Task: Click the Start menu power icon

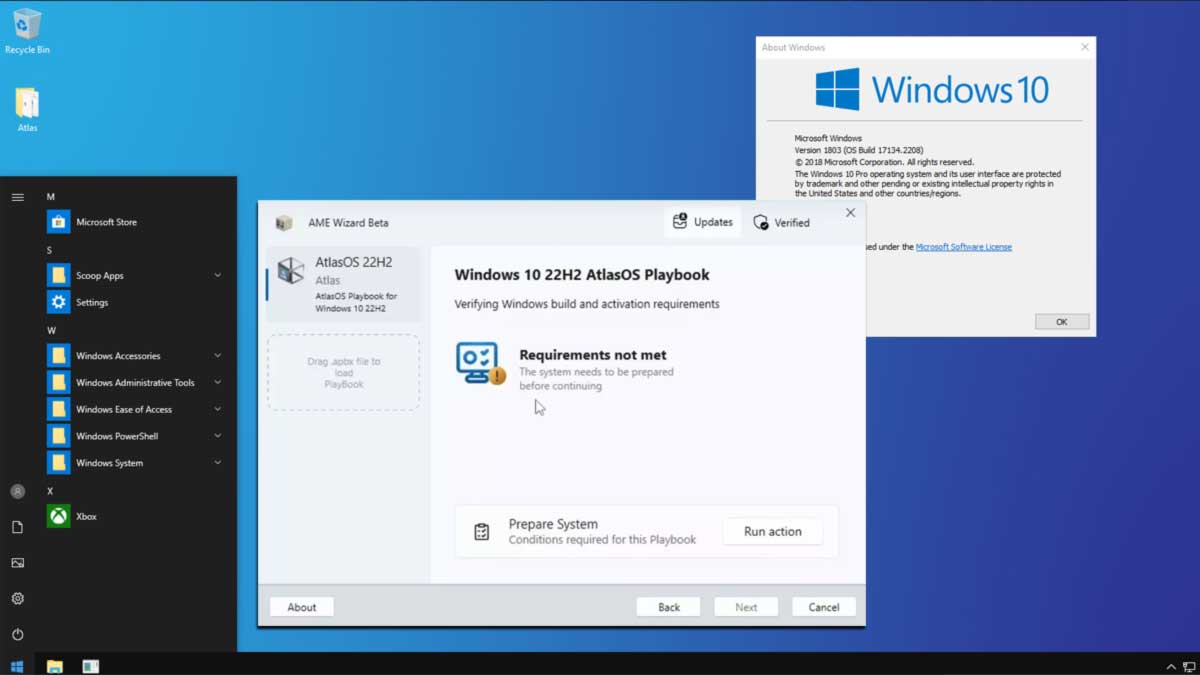Action: point(17,635)
